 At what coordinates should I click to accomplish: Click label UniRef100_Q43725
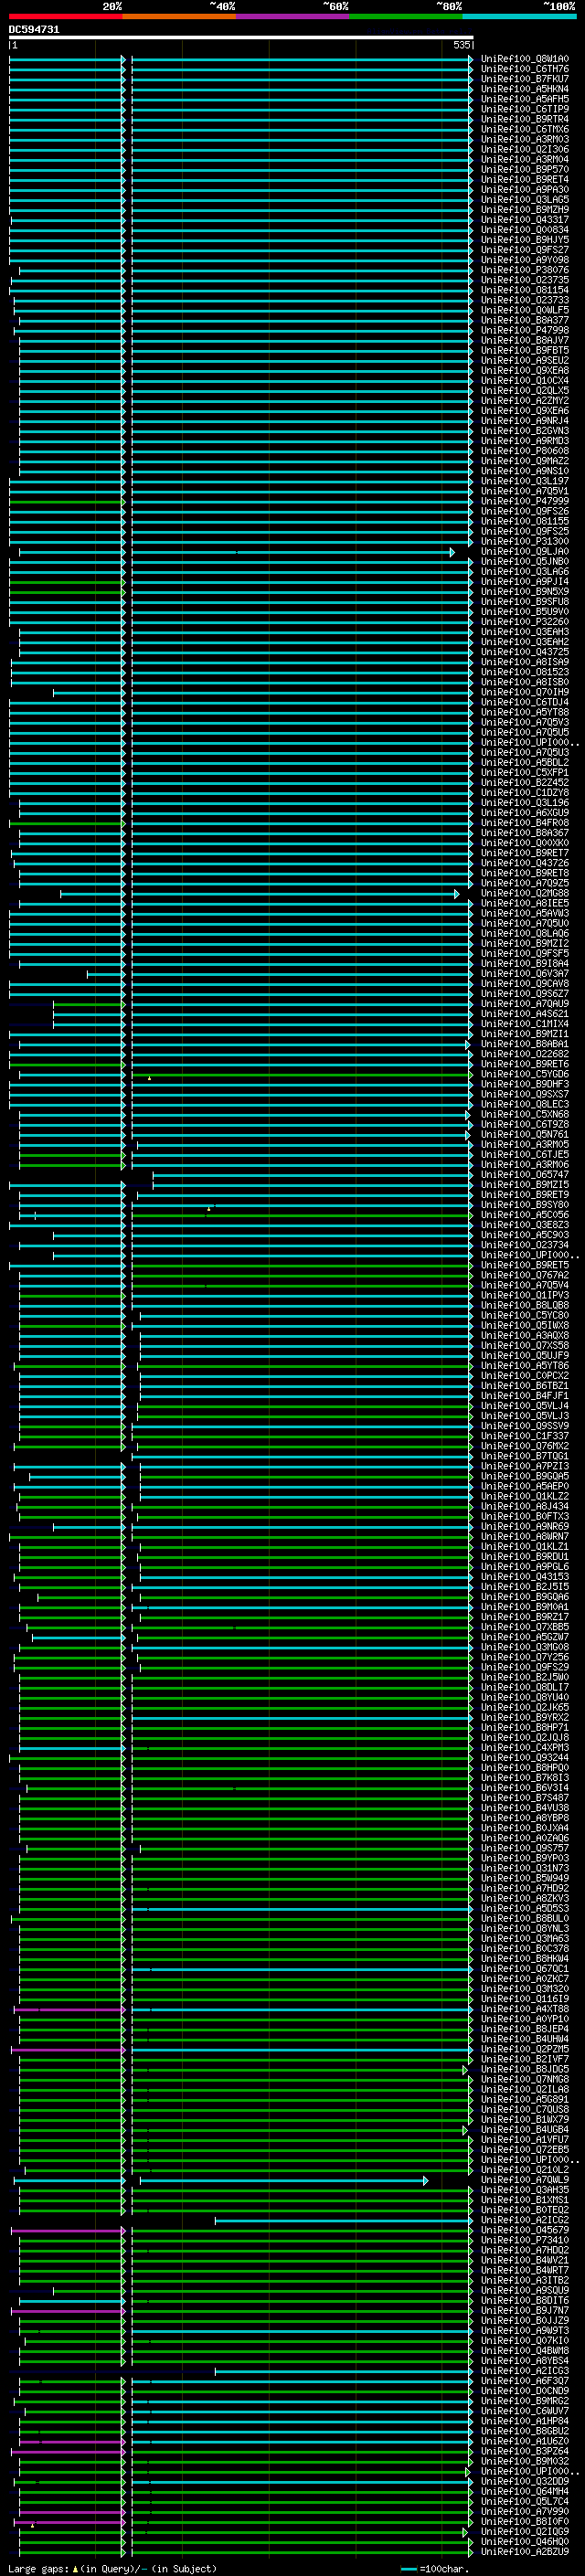[525, 652]
